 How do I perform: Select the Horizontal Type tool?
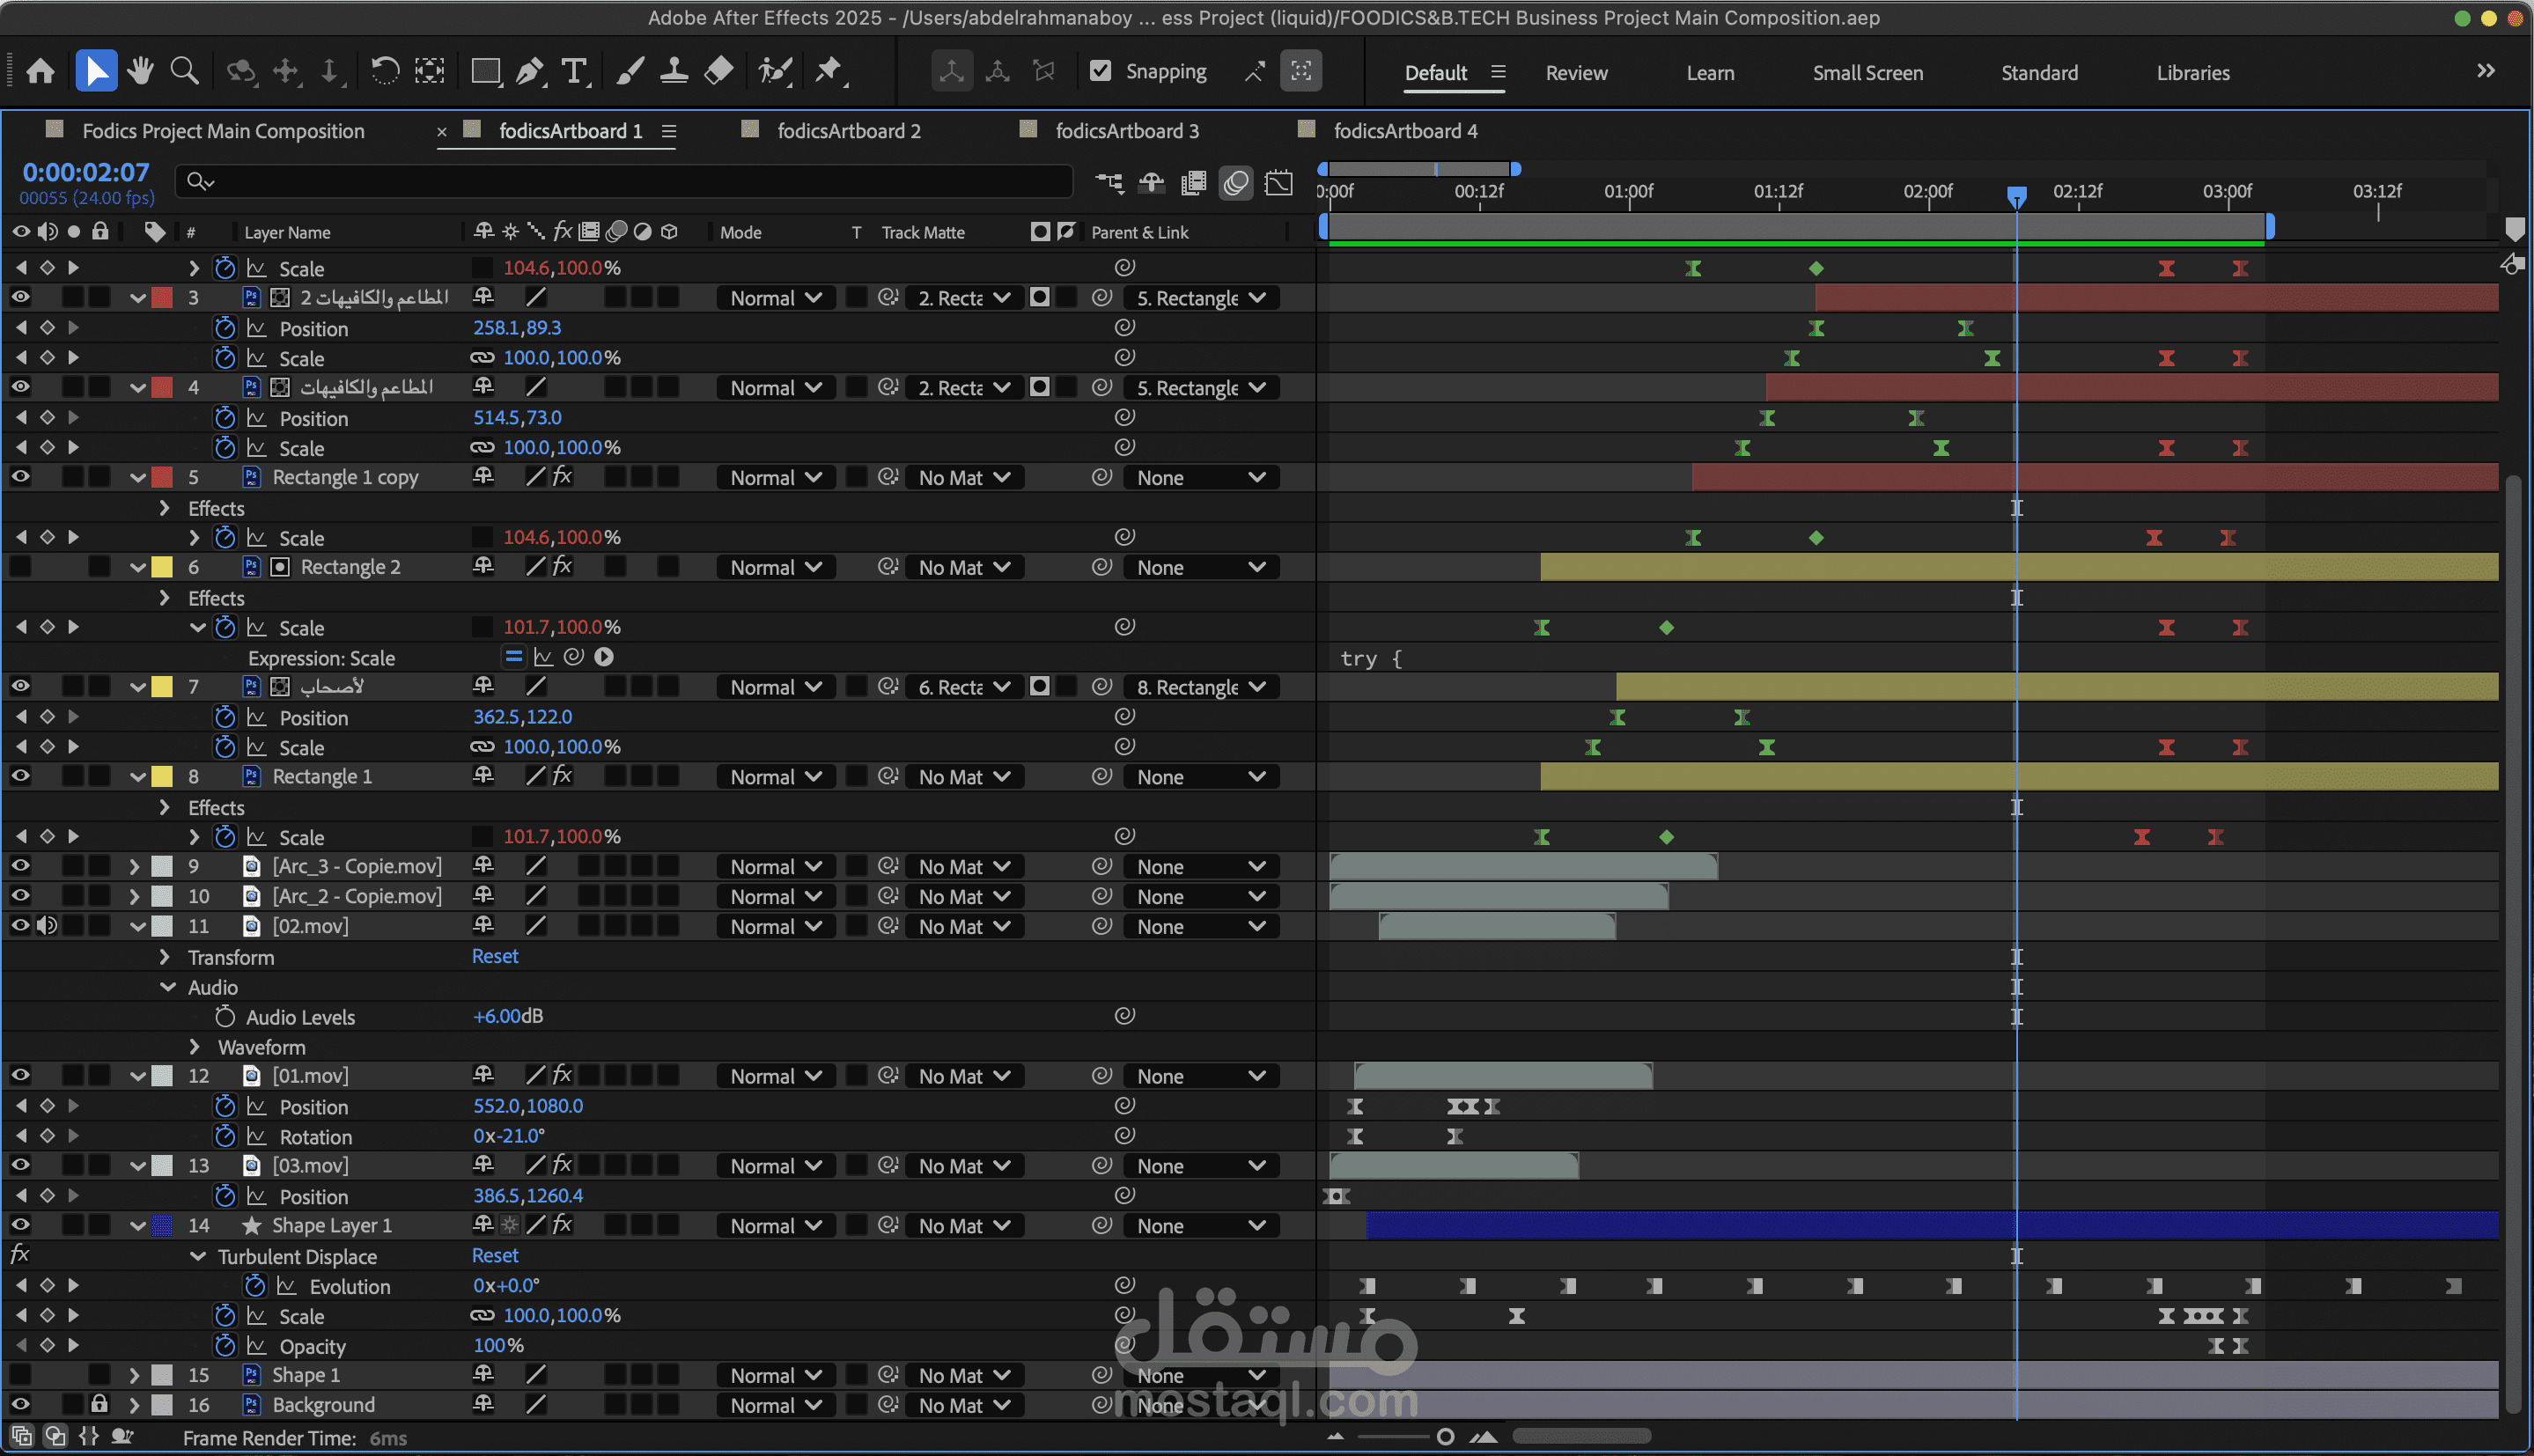(x=574, y=71)
